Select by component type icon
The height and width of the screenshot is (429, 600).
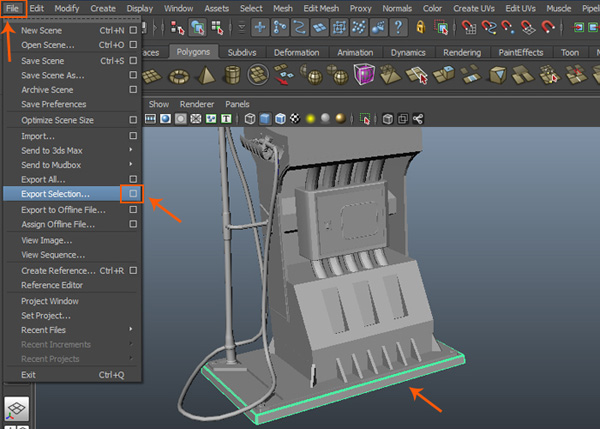click(x=217, y=28)
